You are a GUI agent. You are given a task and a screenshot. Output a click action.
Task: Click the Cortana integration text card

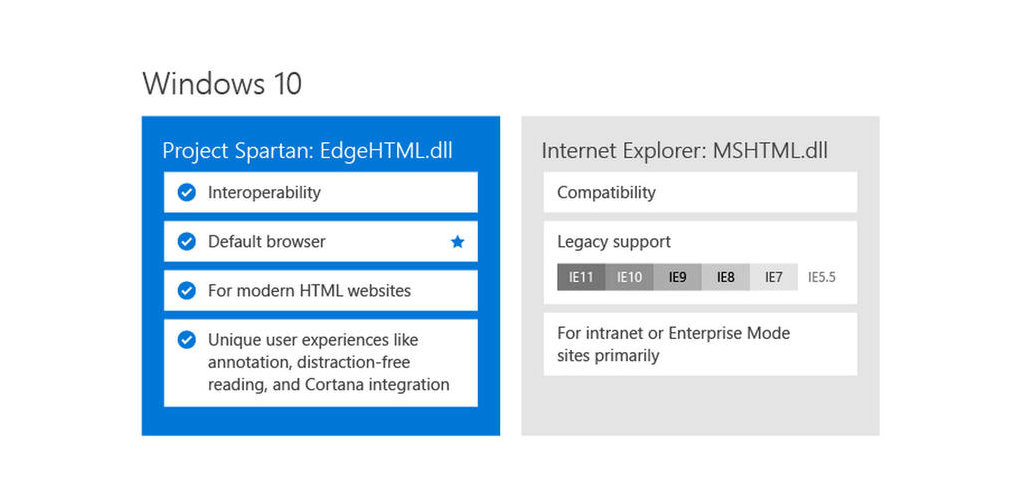pos(321,363)
